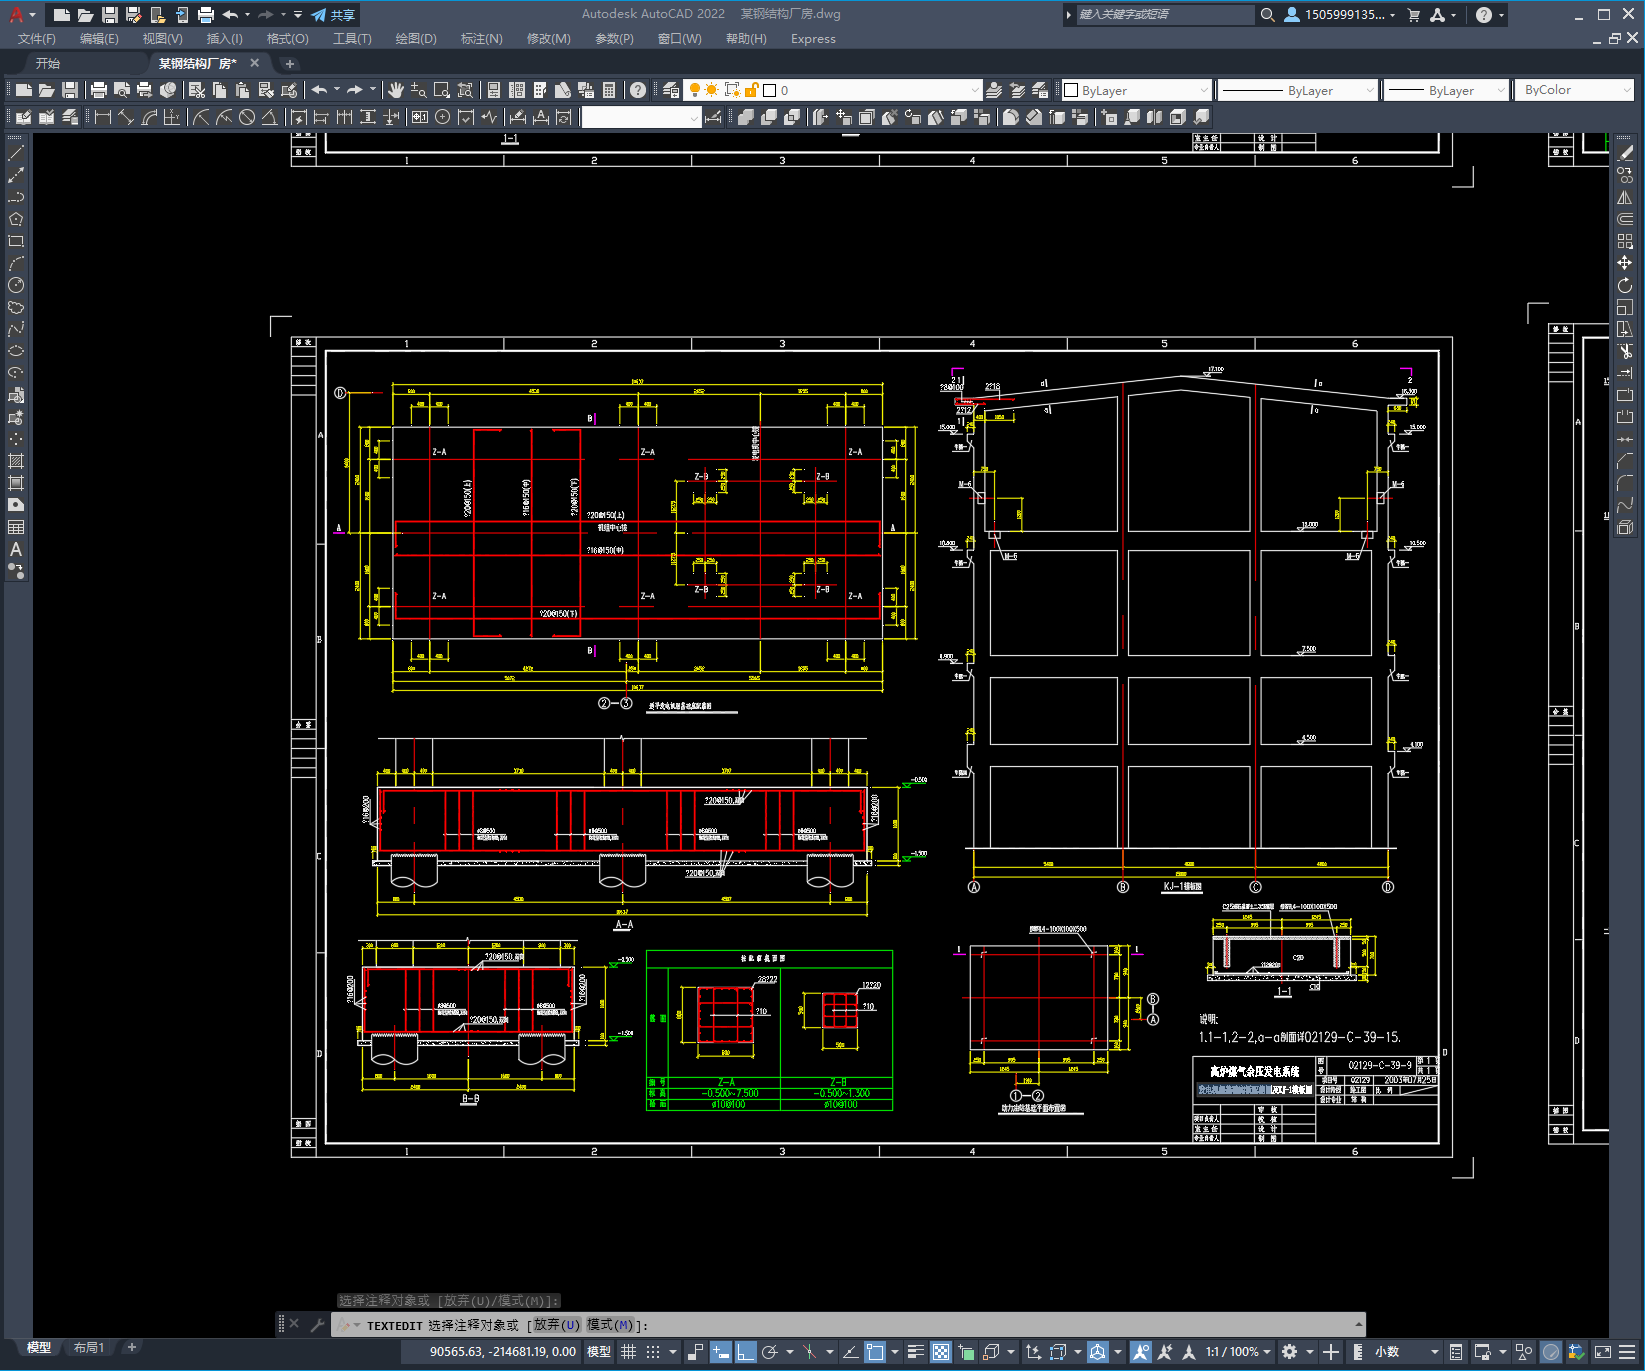Open the annotation scale 1:1 / 100% dropdown
This screenshot has width=1645, height=1371.
[x=1238, y=1352]
